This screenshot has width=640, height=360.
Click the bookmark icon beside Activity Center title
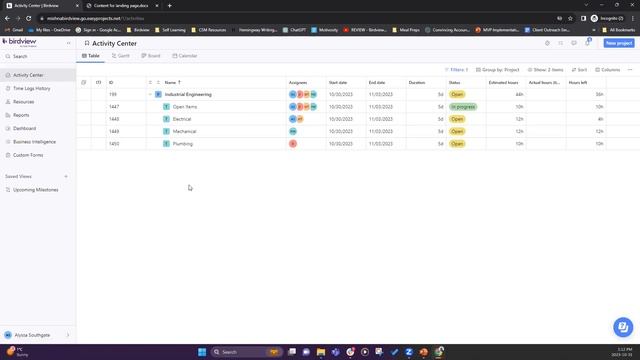[87, 43]
